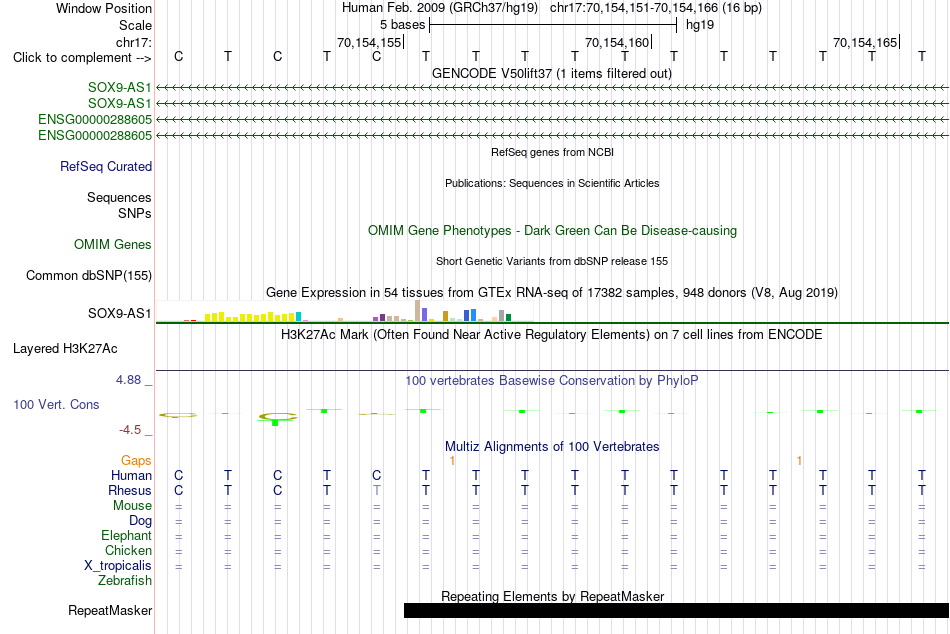Select the Mouse alignment row label

[133, 506]
